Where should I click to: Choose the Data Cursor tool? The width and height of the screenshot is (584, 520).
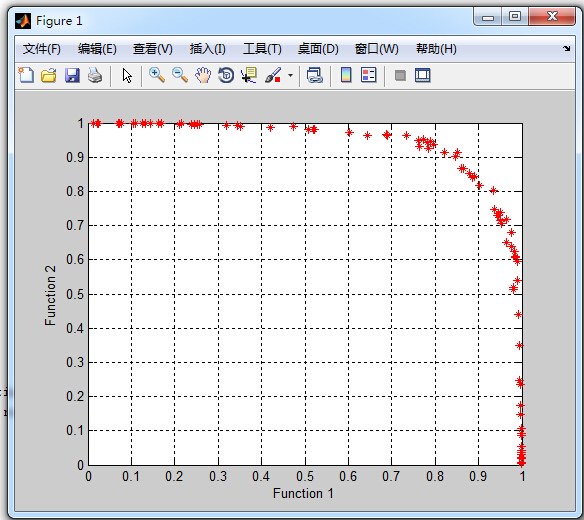[x=249, y=75]
